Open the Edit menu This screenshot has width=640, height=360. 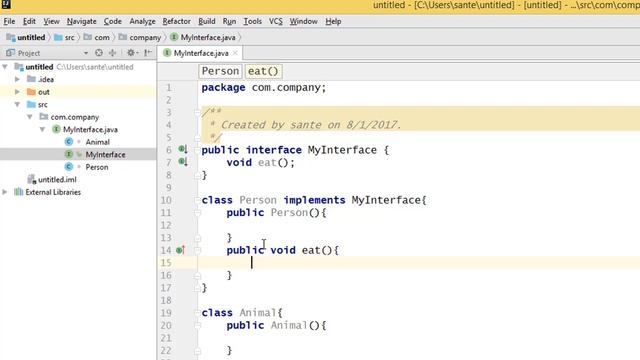click(x=29, y=21)
